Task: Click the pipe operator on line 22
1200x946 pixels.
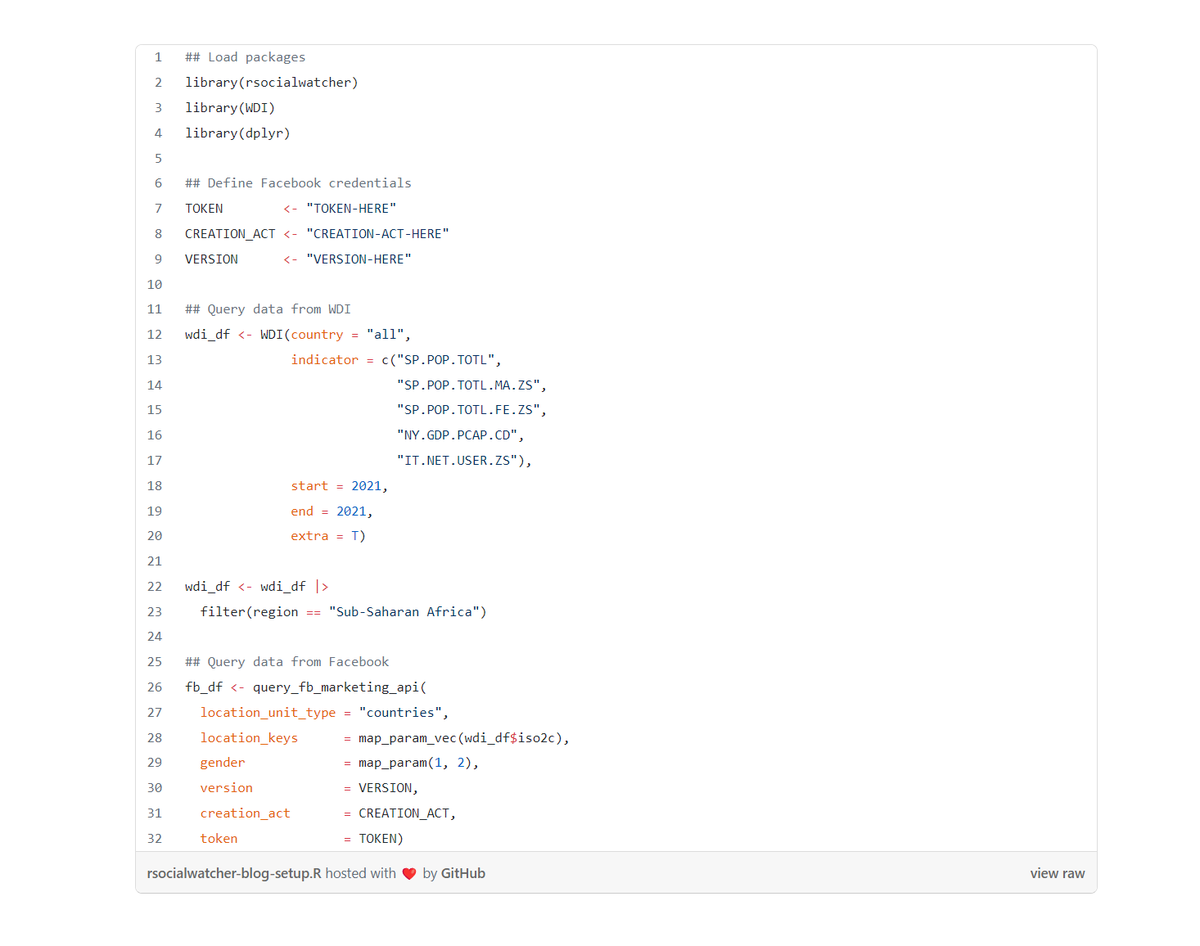Action: (321, 586)
